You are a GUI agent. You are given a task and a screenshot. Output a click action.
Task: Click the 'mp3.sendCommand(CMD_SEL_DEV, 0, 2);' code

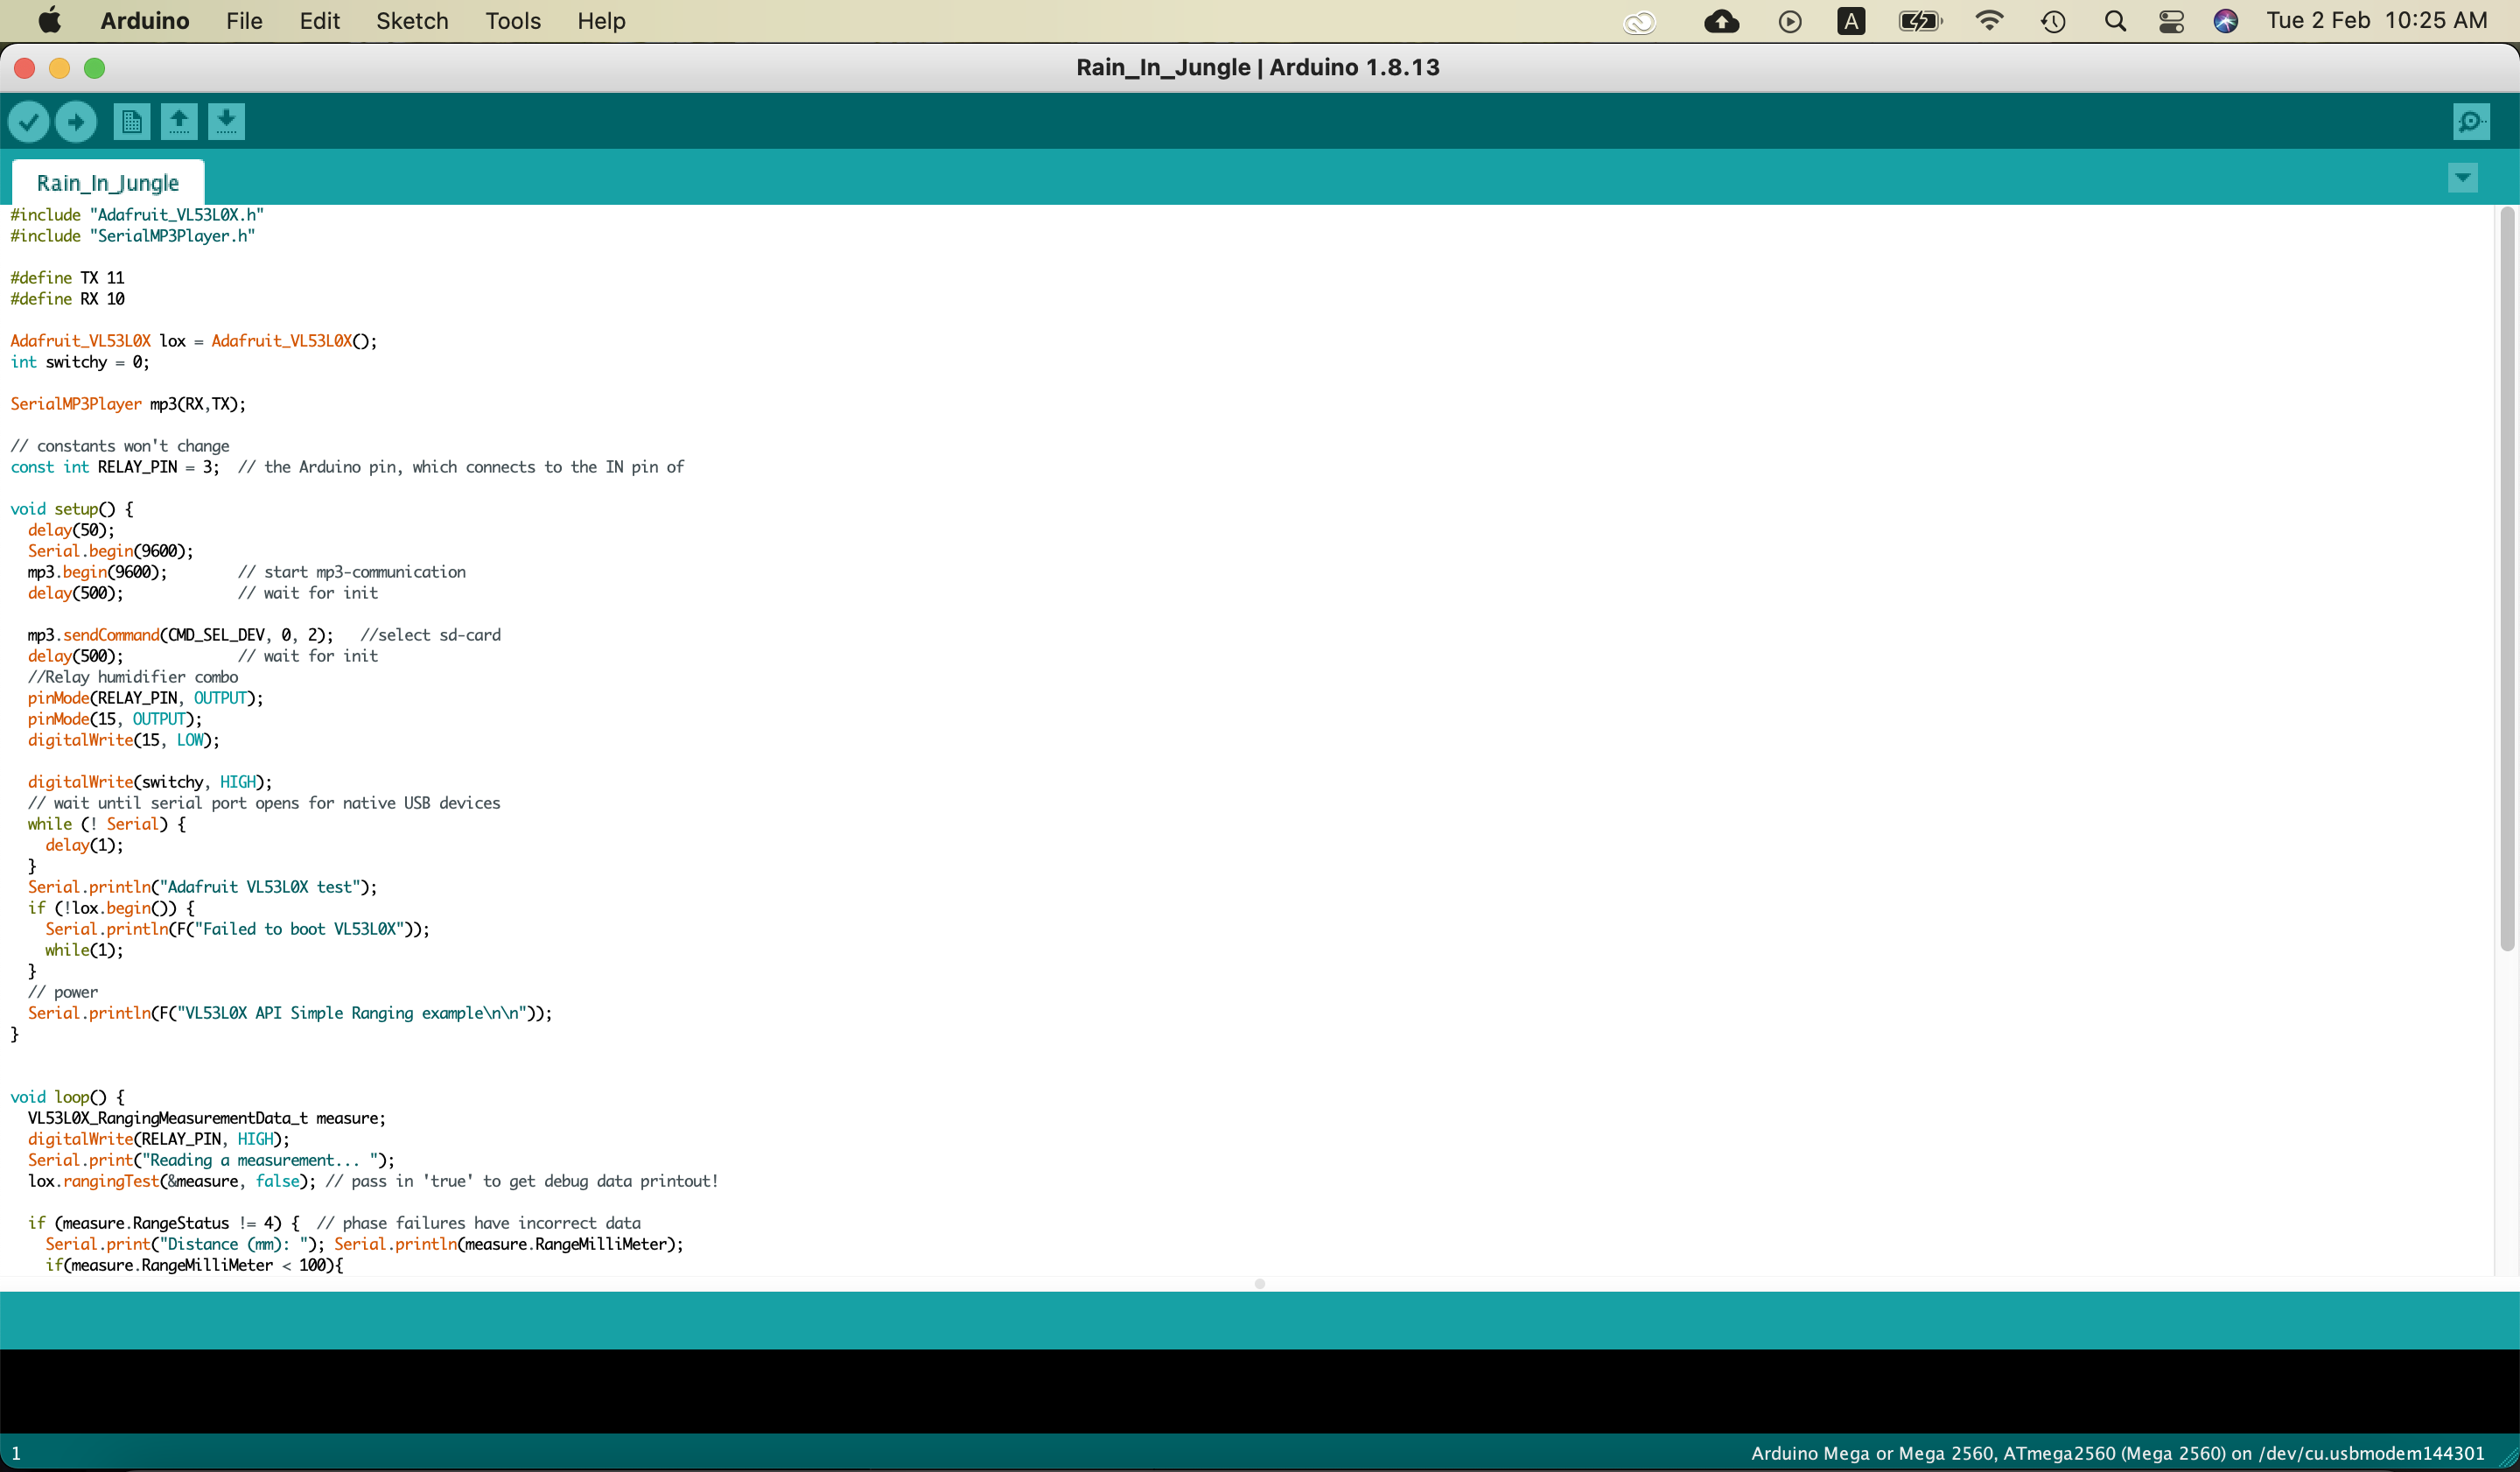181,635
